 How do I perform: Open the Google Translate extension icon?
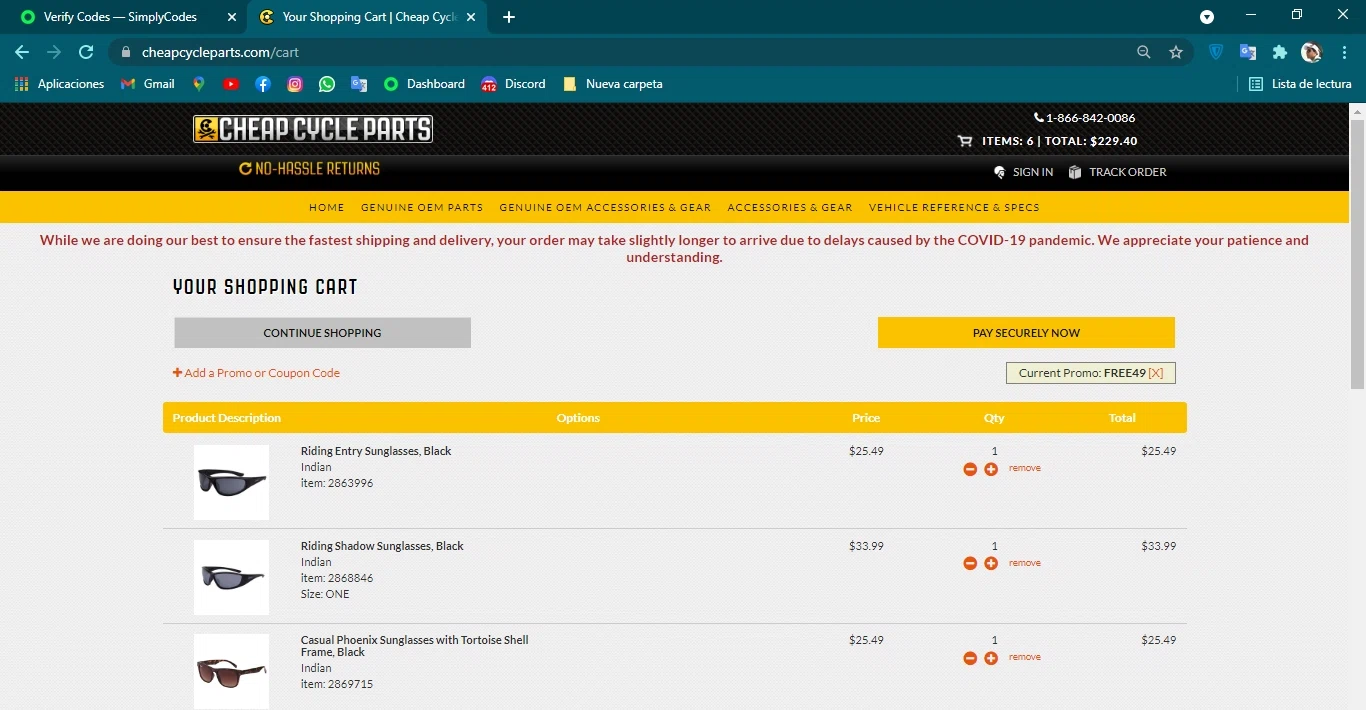tap(1248, 52)
